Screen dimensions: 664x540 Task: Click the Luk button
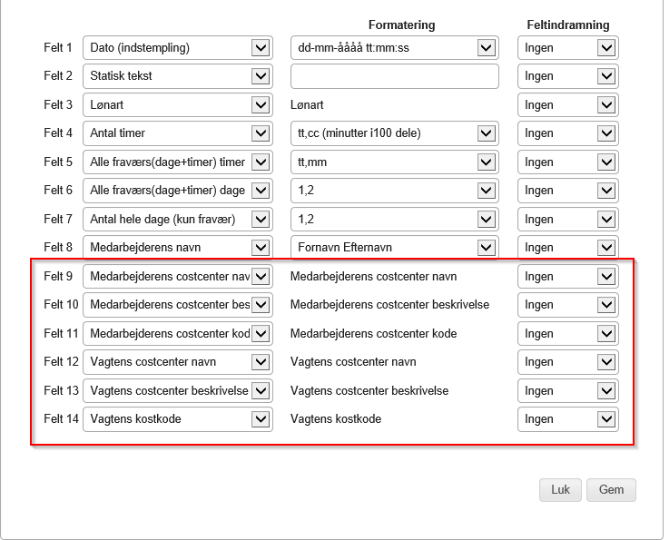[560, 490]
